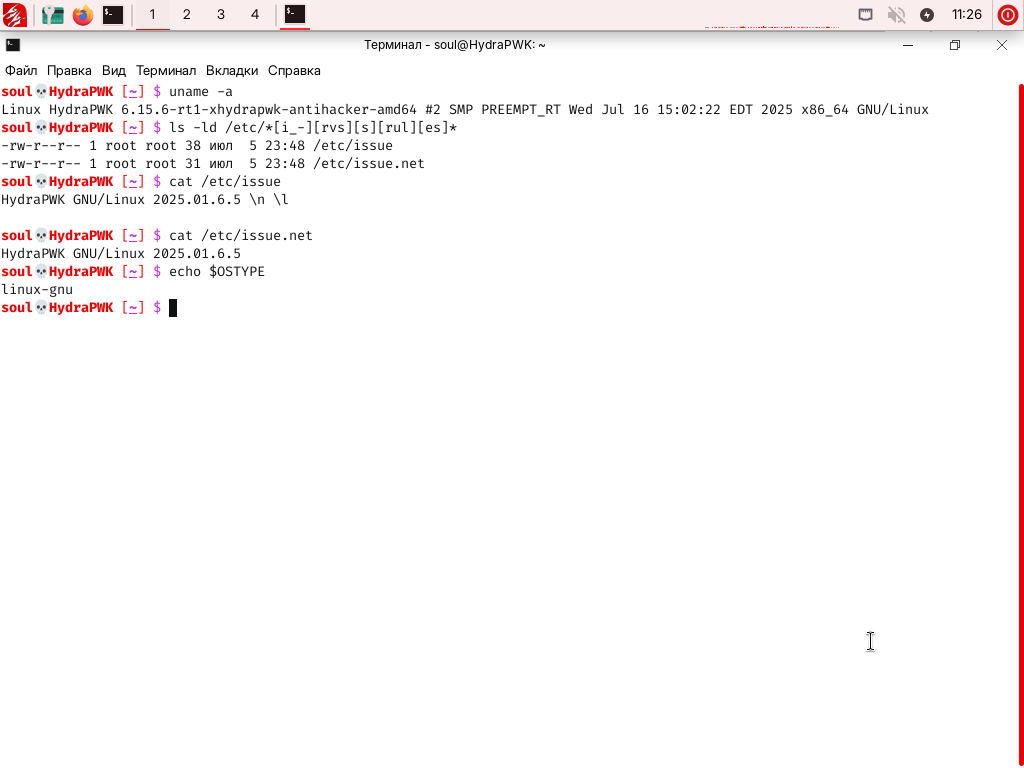Switch to workspace 3

tap(221, 14)
